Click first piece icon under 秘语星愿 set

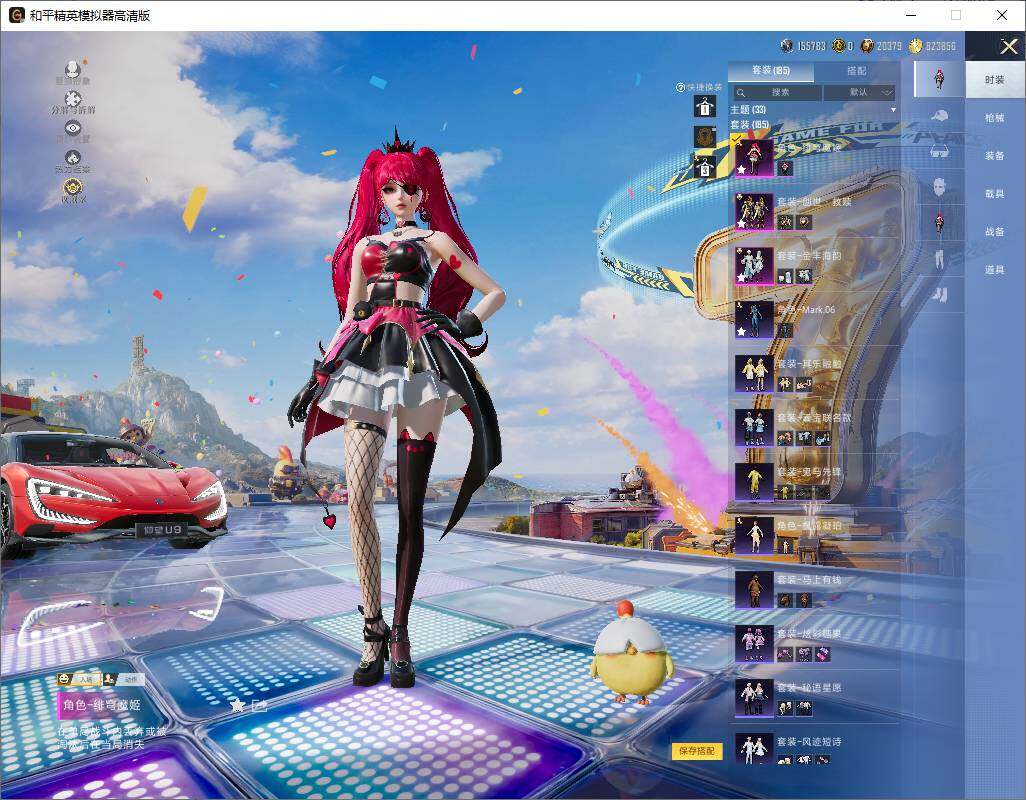[785, 708]
